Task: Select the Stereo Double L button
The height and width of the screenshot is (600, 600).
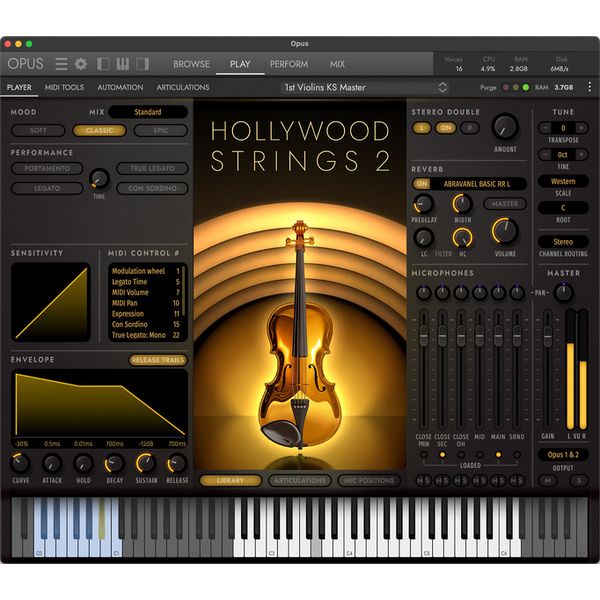Action: 422,128
